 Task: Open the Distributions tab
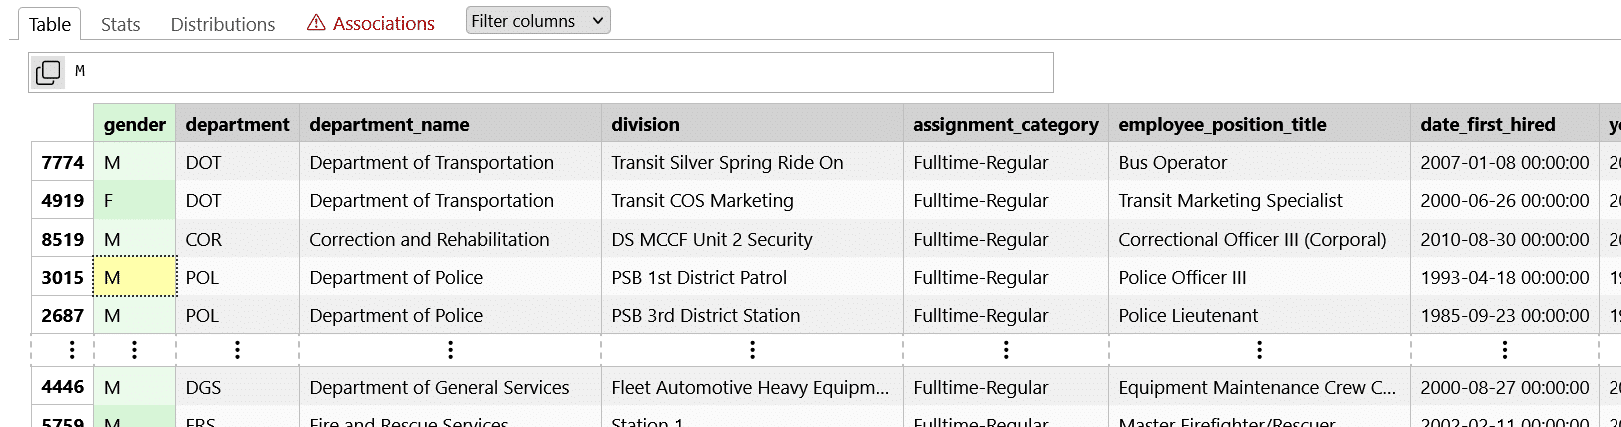pyautogui.click(x=222, y=24)
